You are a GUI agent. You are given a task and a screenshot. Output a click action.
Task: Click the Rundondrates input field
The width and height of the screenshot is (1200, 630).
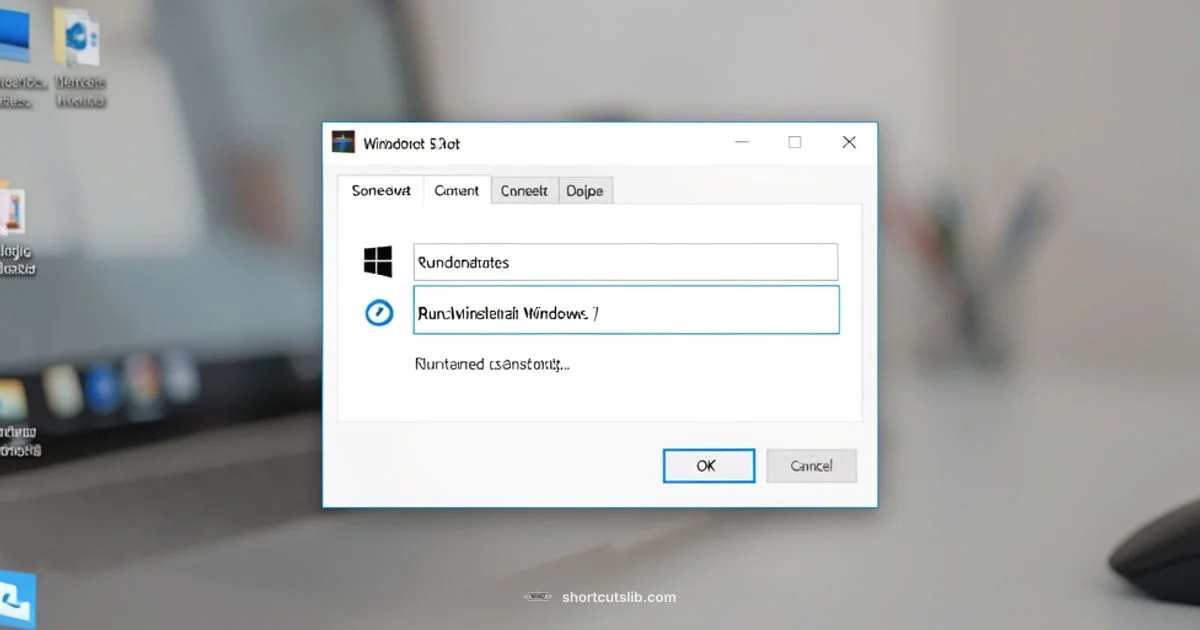pos(625,262)
